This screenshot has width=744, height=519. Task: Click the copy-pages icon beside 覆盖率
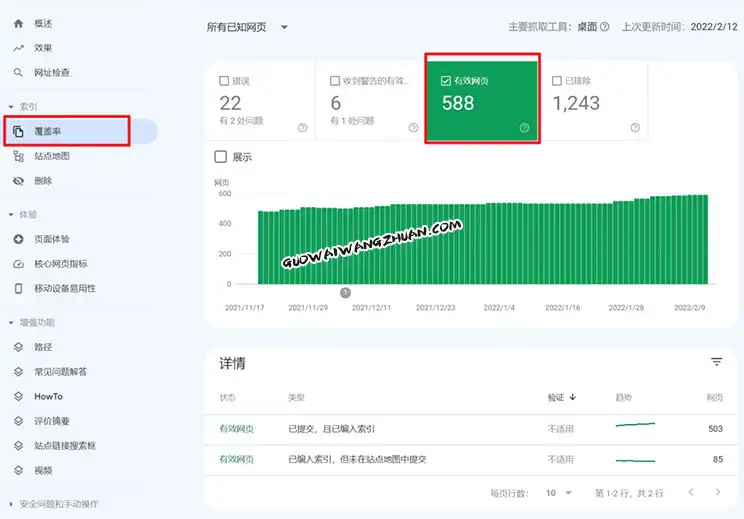pos(18,131)
